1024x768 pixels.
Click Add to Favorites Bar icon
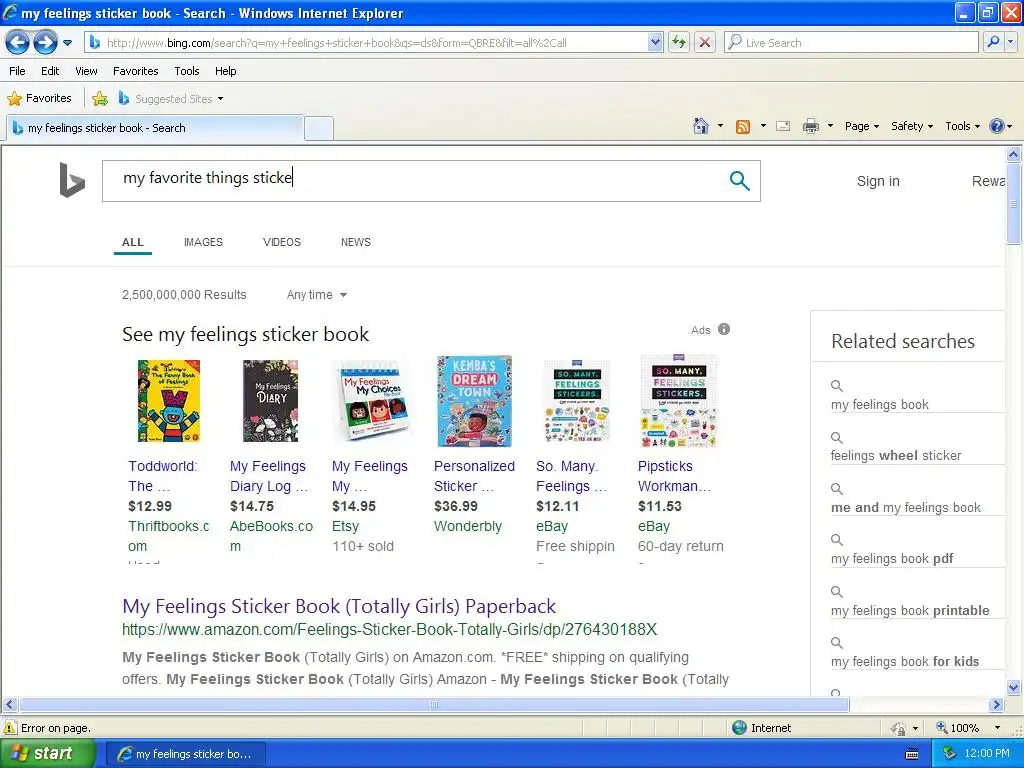(x=100, y=99)
